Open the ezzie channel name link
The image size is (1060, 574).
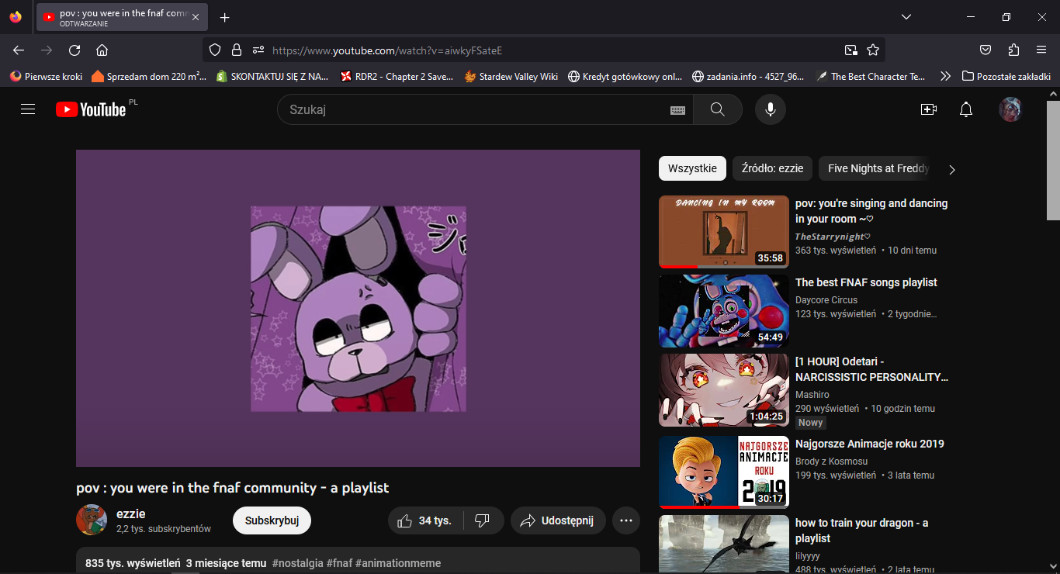(x=131, y=514)
